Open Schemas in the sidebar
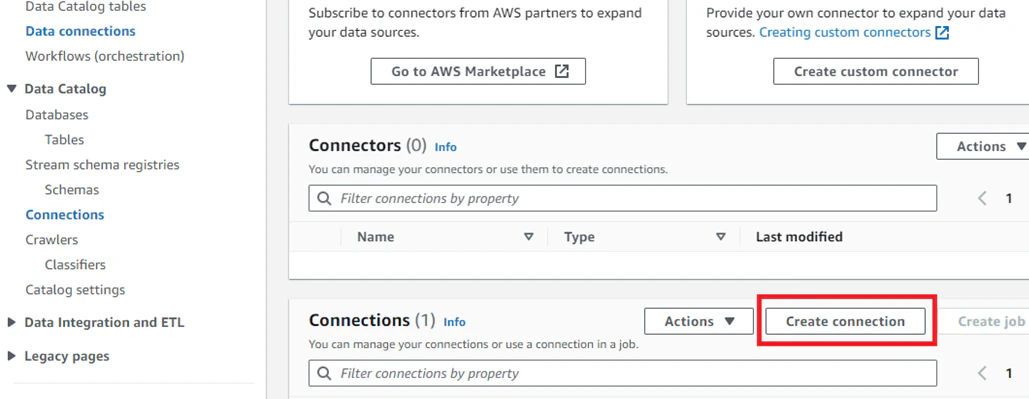Viewport: 1029px width, 399px height. coord(72,190)
